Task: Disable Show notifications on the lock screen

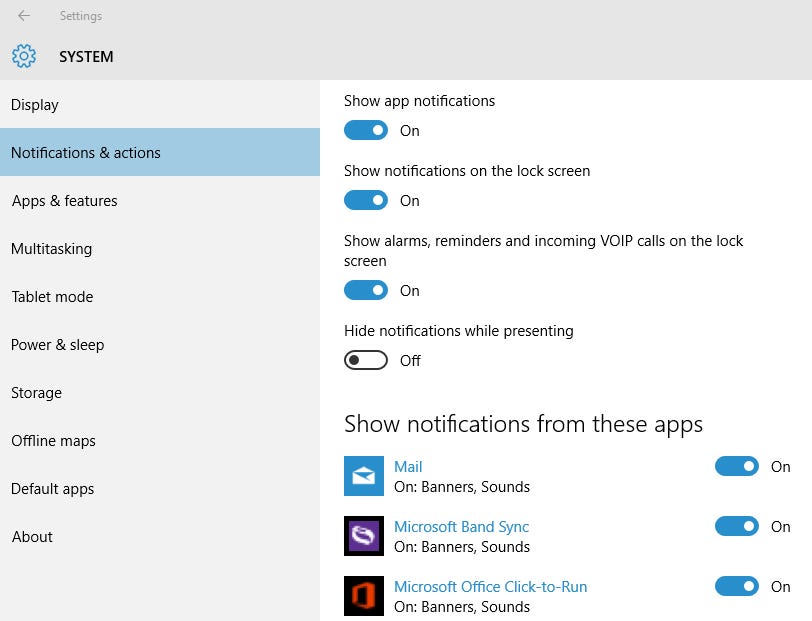Action: [366, 200]
